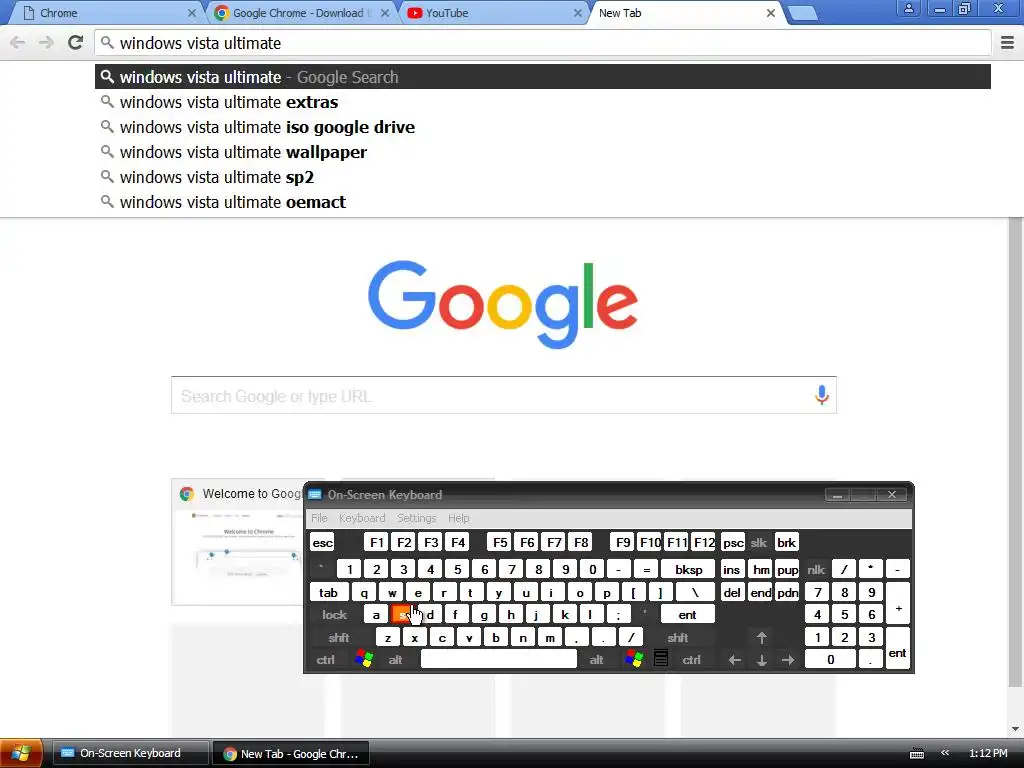1024x768 pixels.
Task: Click the right Windows logo key on keyboard
Action: (x=633, y=659)
